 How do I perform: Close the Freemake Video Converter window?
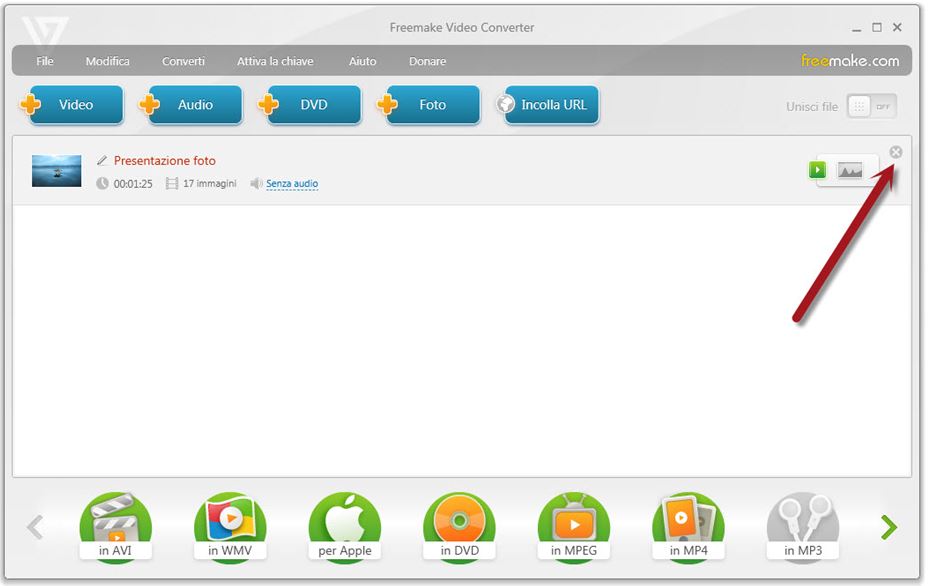pos(897,27)
